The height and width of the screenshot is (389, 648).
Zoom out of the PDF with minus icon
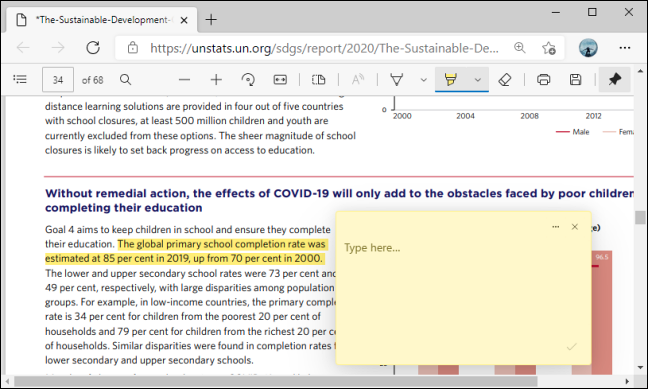point(184,79)
